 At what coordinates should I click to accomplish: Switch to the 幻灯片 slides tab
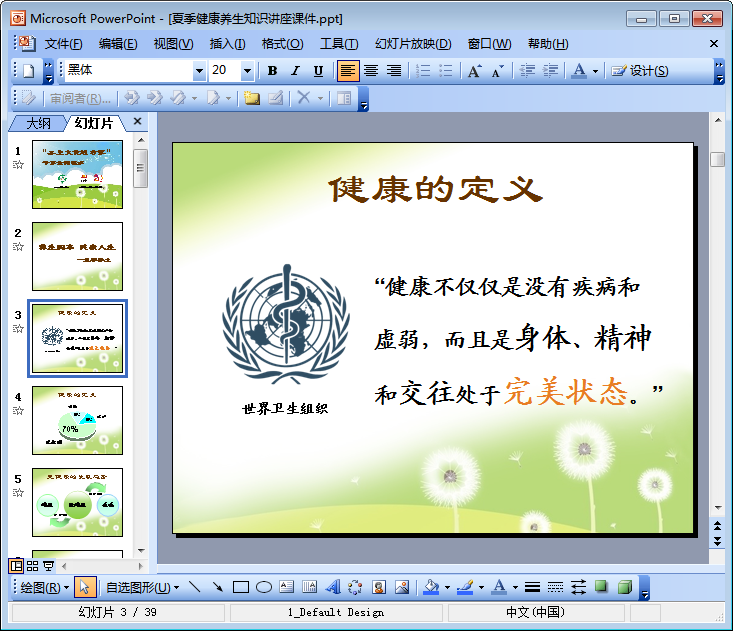pyautogui.click(x=93, y=123)
